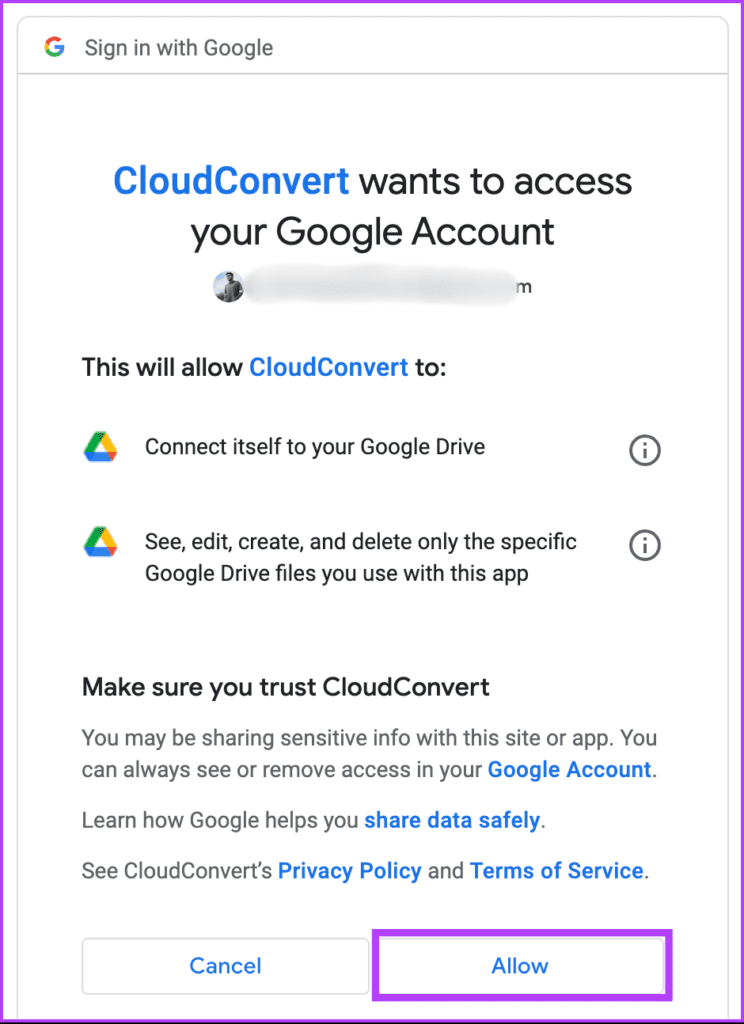The image size is (744, 1024).
Task: Click Drive icon next to Connect itself permission
Action: coord(101,447)
